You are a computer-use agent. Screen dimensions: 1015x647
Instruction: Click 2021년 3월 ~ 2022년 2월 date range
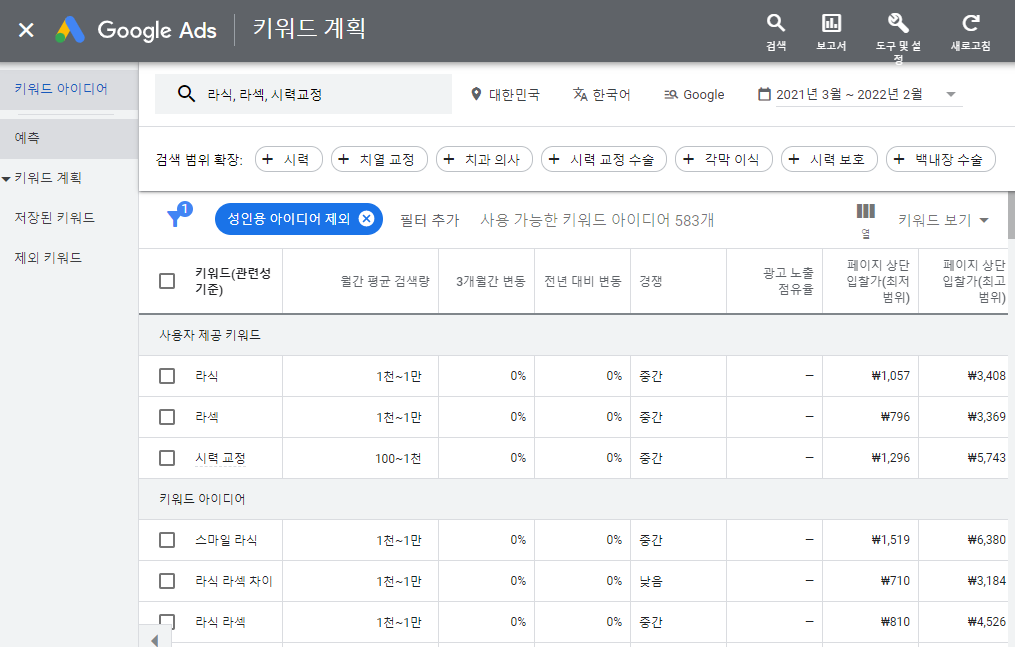pyautogui.click(x=849, y=94)
